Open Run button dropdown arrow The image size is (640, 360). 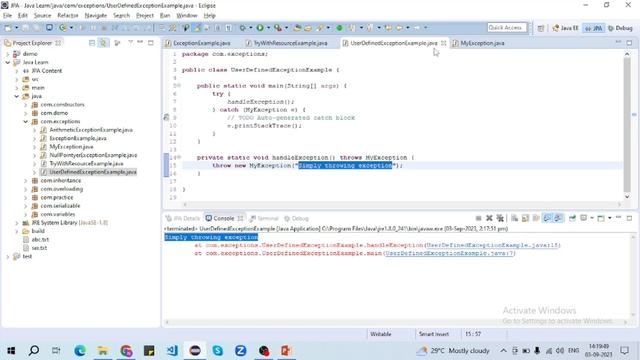coord(268,28)
